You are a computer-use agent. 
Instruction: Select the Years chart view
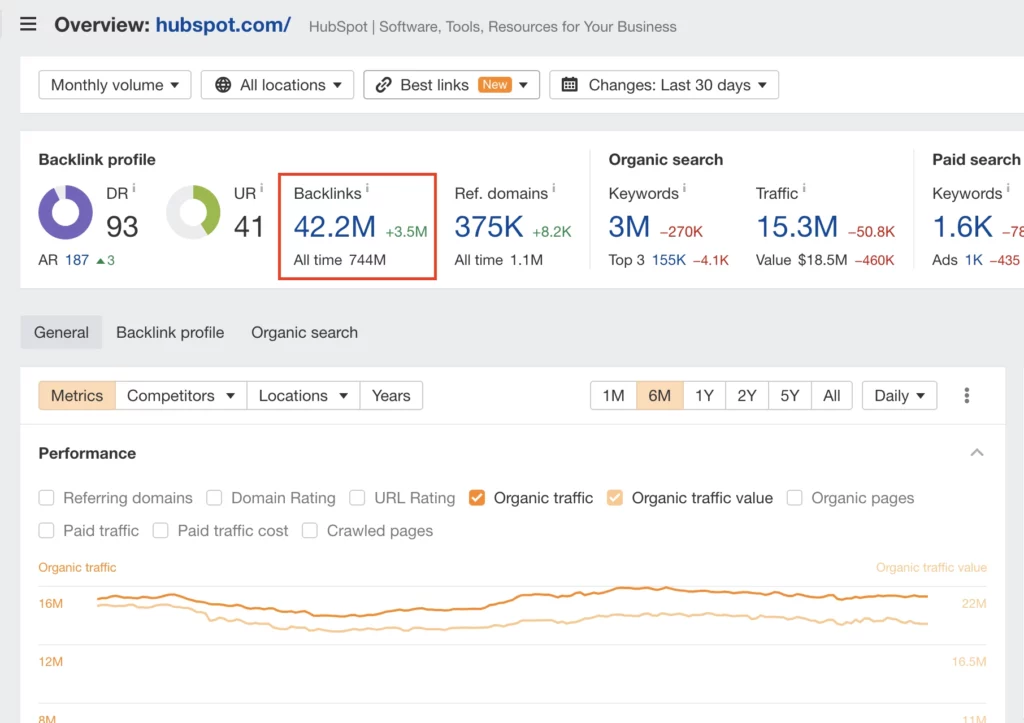pos(391,396)
